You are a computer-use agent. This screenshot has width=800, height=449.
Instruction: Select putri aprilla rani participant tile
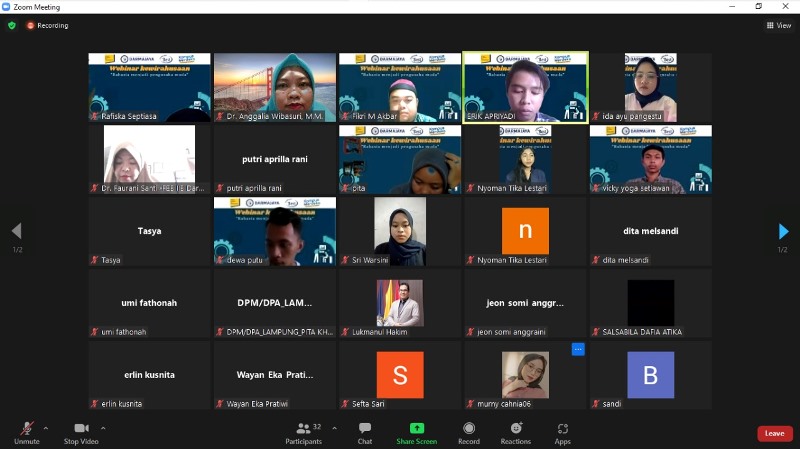[275, 159]
